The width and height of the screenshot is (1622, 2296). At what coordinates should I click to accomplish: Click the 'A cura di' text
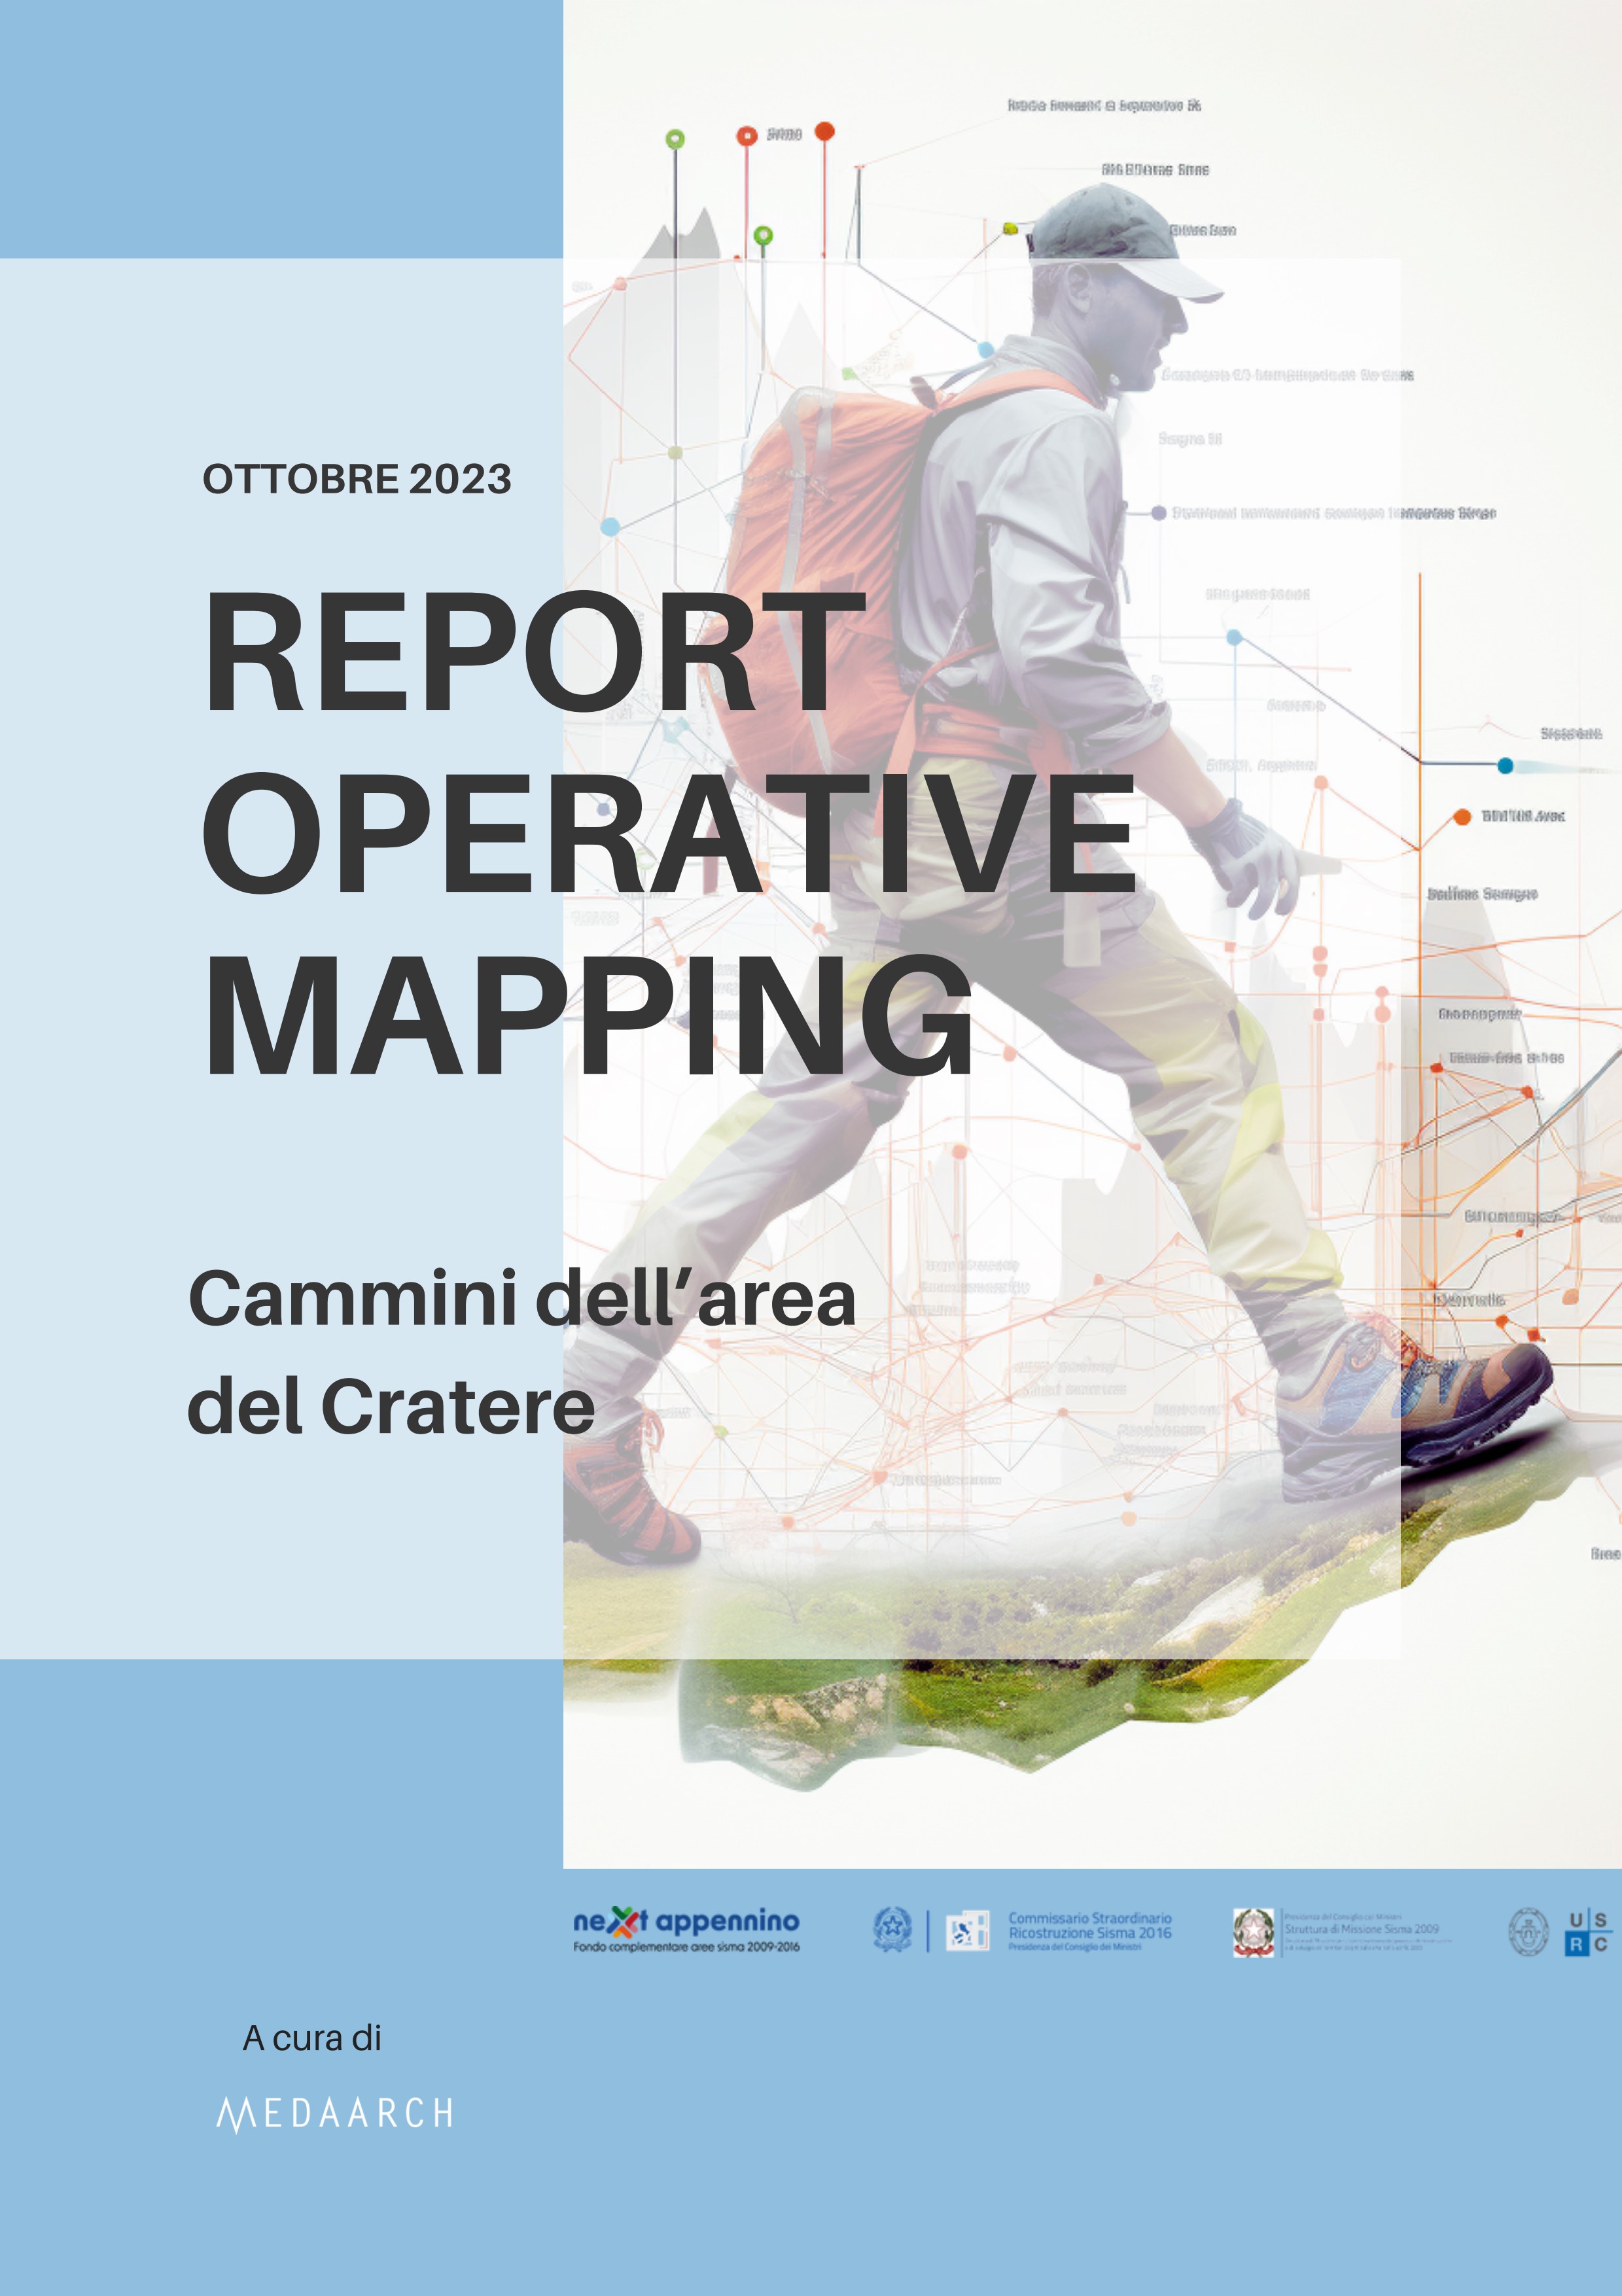pyautogui.click(x=312, y=2037)
